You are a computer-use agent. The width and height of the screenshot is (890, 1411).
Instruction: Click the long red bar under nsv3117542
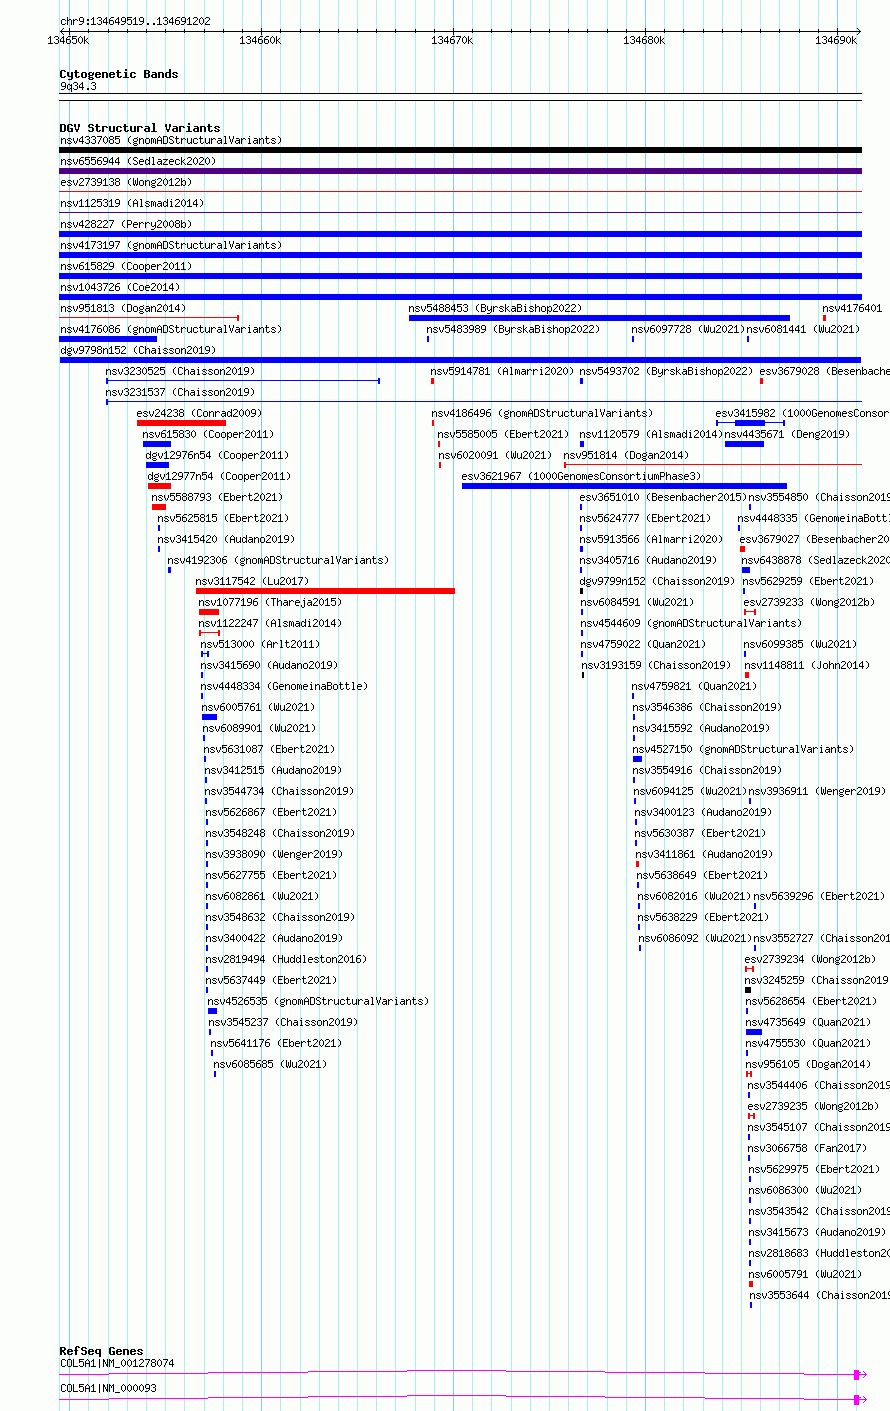pyautogui.click(x=325, y=591)
